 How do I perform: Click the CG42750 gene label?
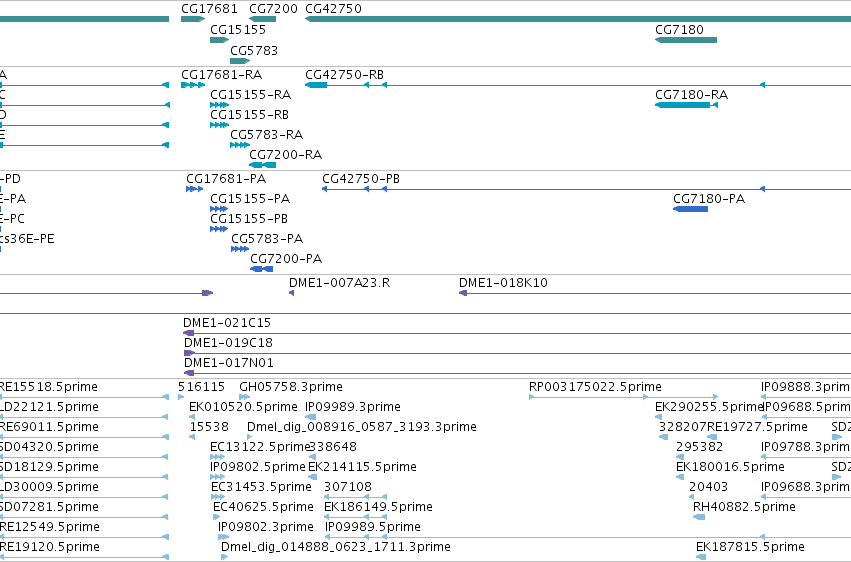[333, 9]
